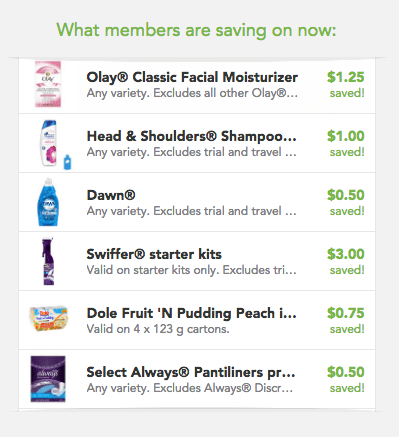Click the Dawn dish soap bottle image

pos(48,202)
